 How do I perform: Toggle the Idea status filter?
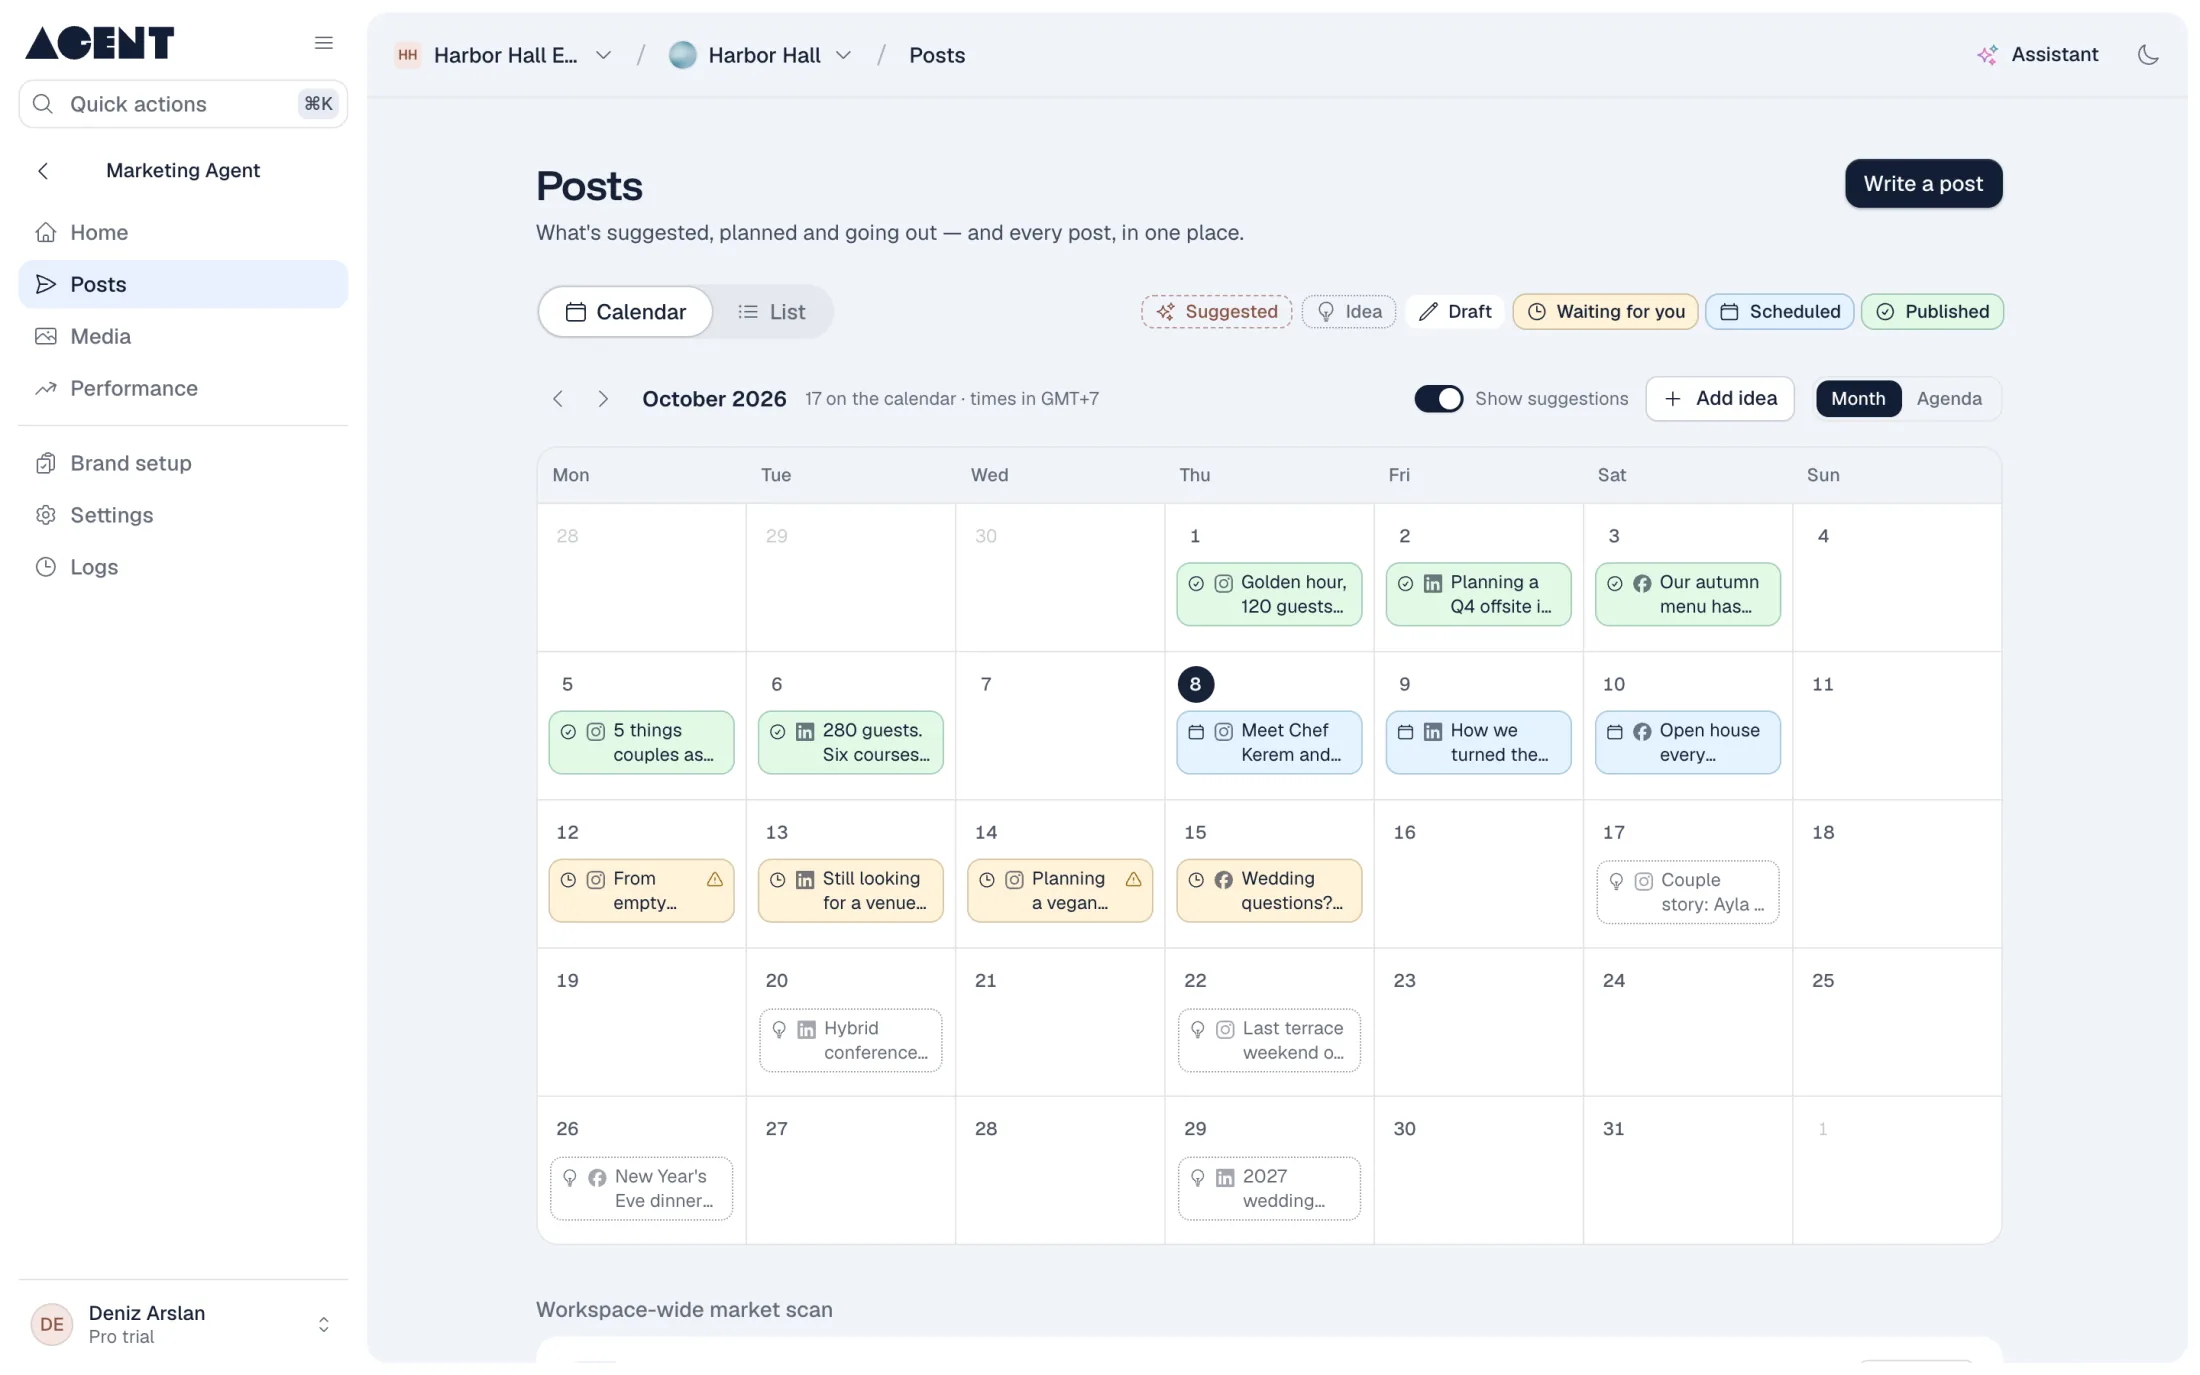tap(1349, 312)
